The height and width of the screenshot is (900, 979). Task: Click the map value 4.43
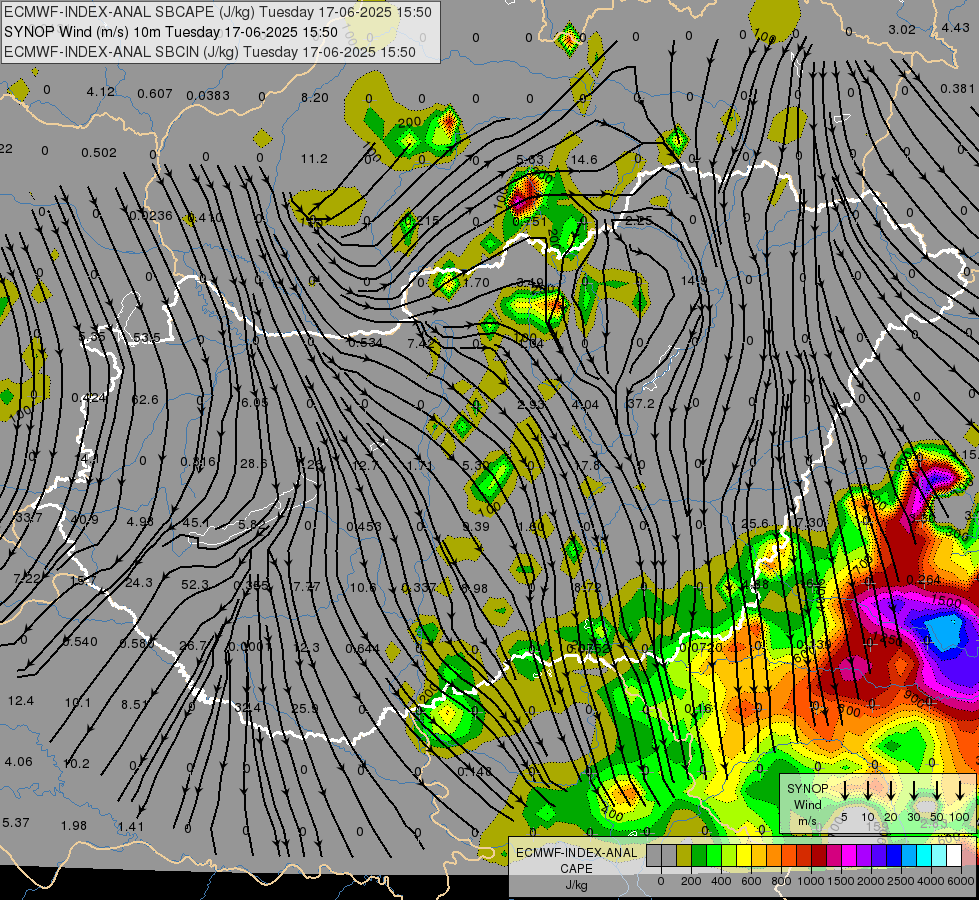click(955, 27)
